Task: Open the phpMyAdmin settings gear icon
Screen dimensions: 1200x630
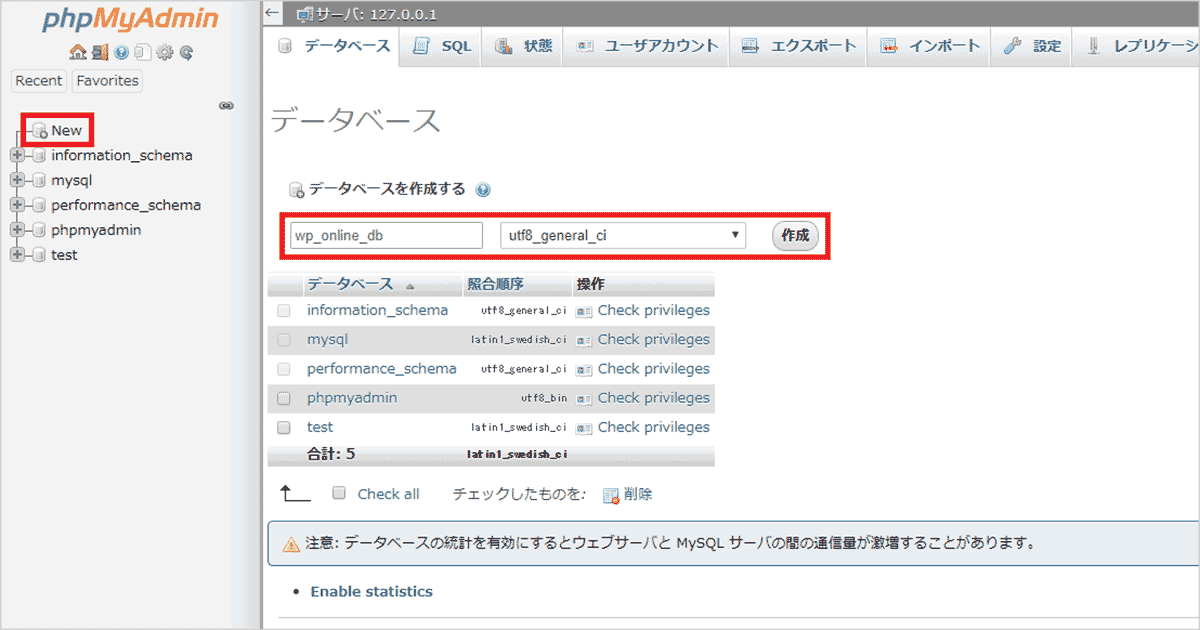Action: pyautogui.click(x=164, y=52)
